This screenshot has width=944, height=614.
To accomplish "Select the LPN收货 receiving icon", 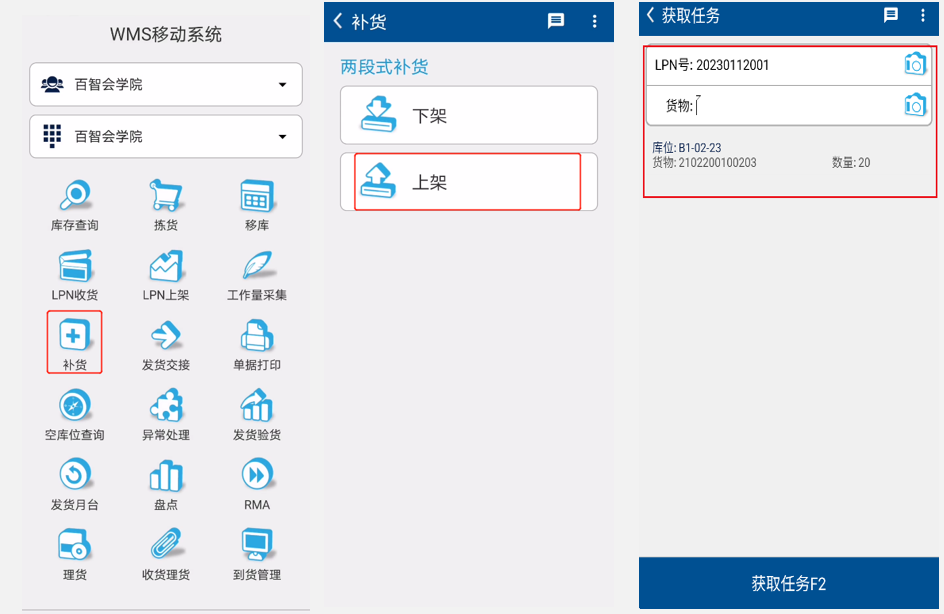I will tap(75, 266).
